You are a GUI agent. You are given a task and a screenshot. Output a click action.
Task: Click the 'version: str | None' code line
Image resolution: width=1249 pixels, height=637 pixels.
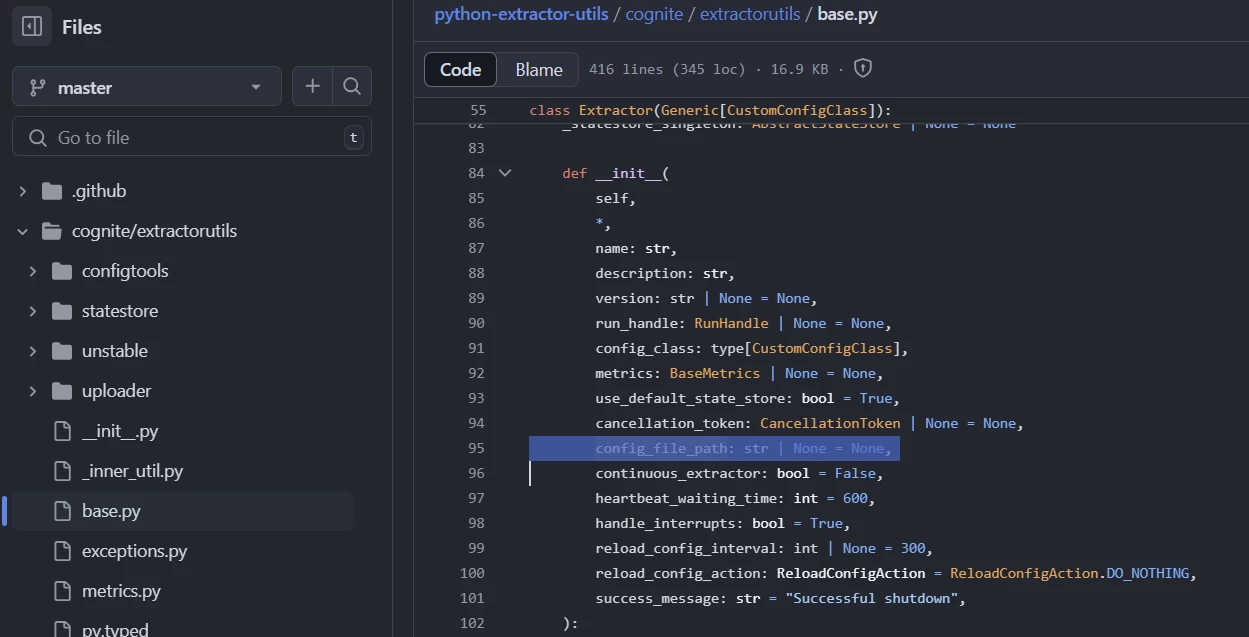coord(706,298)
